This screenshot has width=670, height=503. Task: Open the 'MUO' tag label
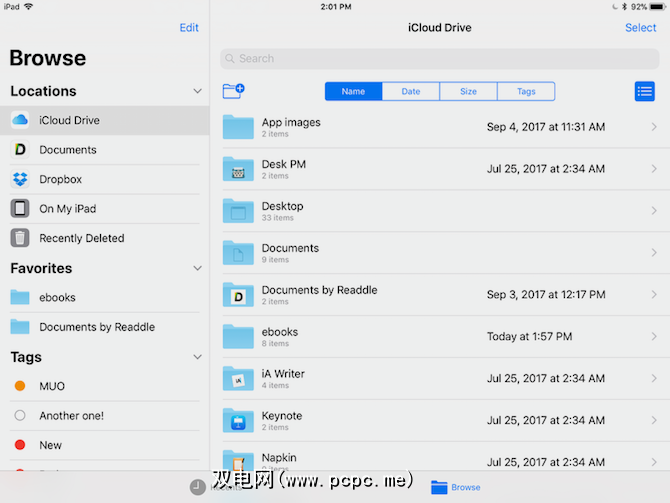pos(52,386)
